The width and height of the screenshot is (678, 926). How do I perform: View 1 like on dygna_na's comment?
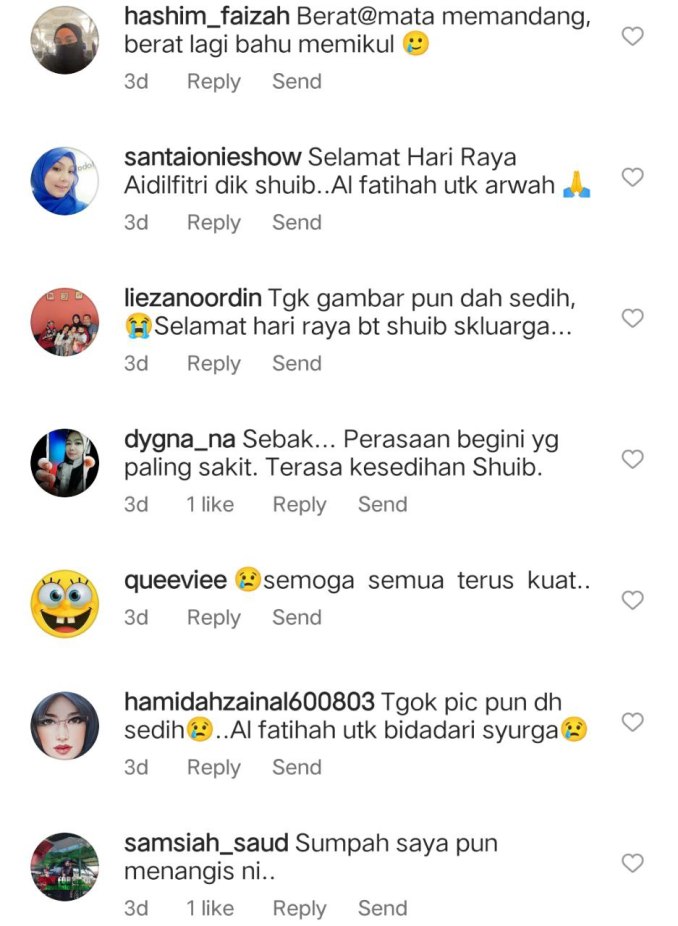click(x=210, y=504)
